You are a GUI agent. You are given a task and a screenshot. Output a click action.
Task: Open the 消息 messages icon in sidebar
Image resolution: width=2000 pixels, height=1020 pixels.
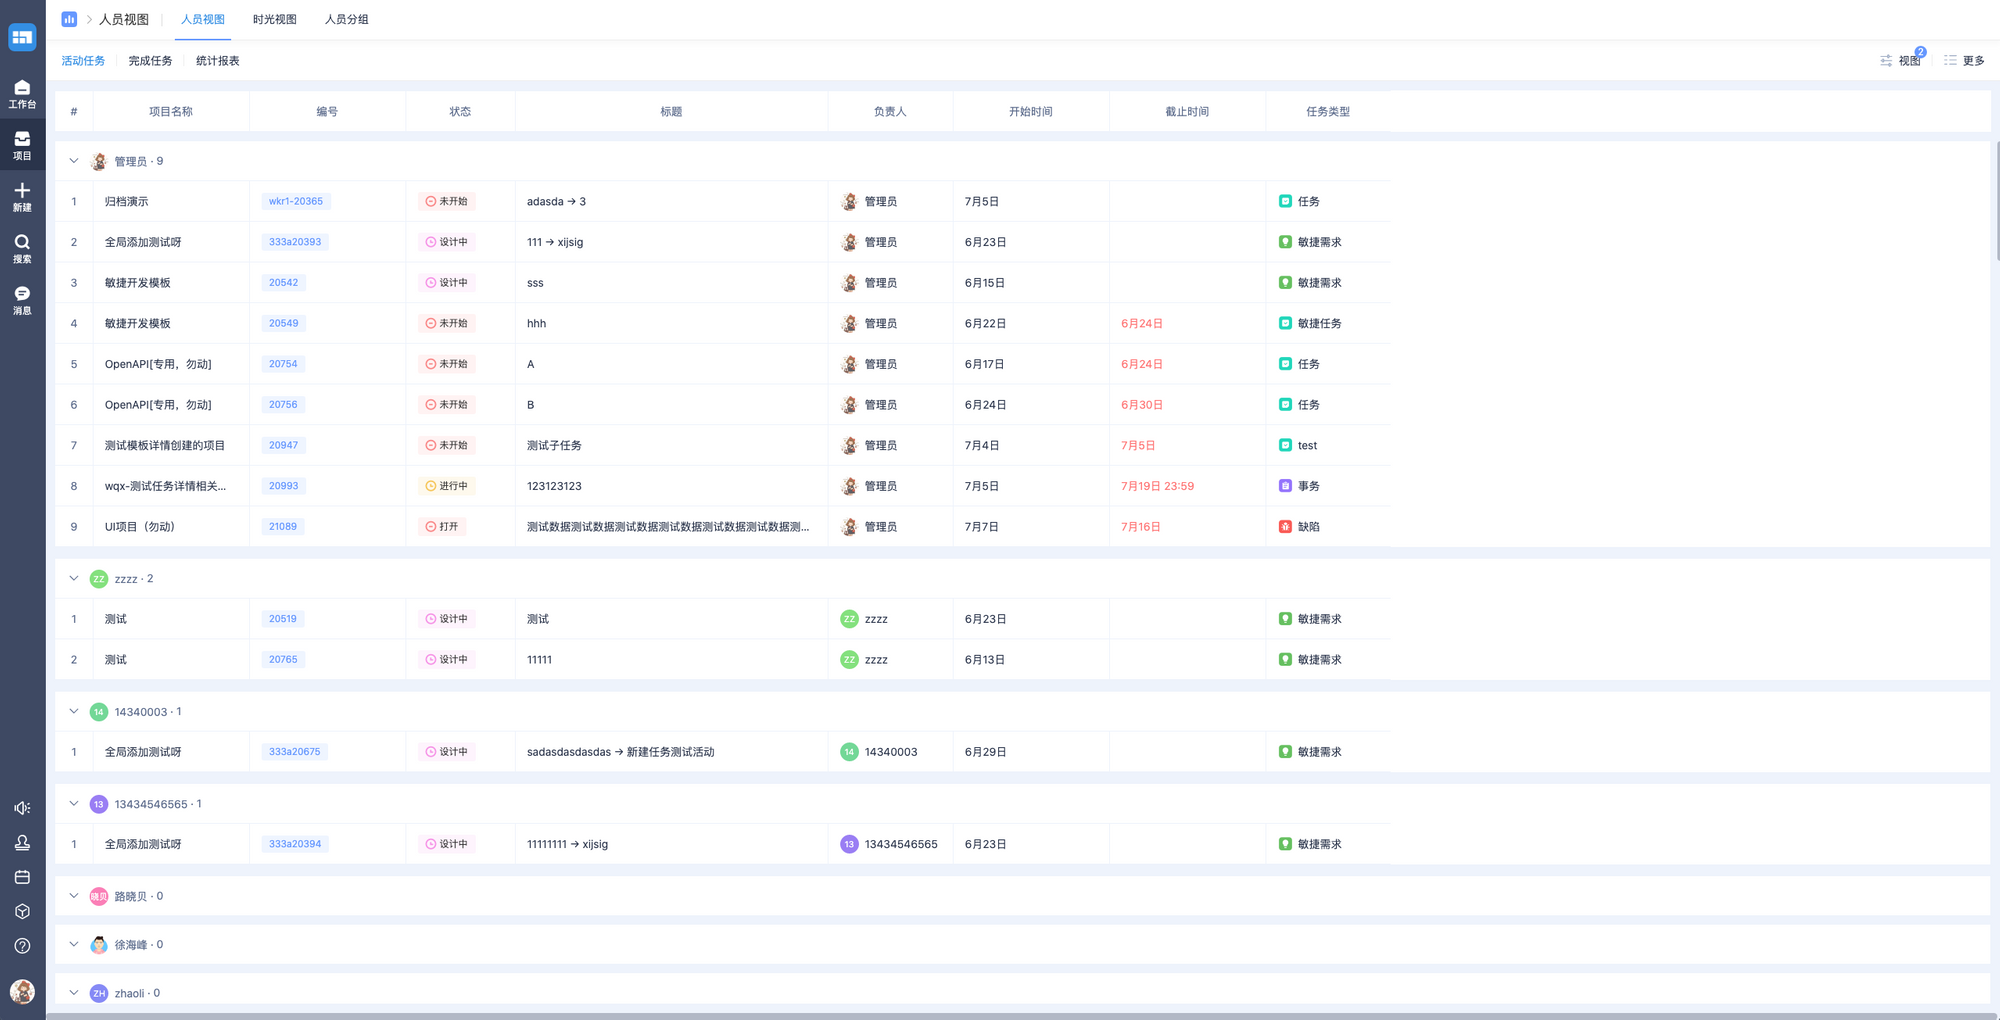point(22,300)
